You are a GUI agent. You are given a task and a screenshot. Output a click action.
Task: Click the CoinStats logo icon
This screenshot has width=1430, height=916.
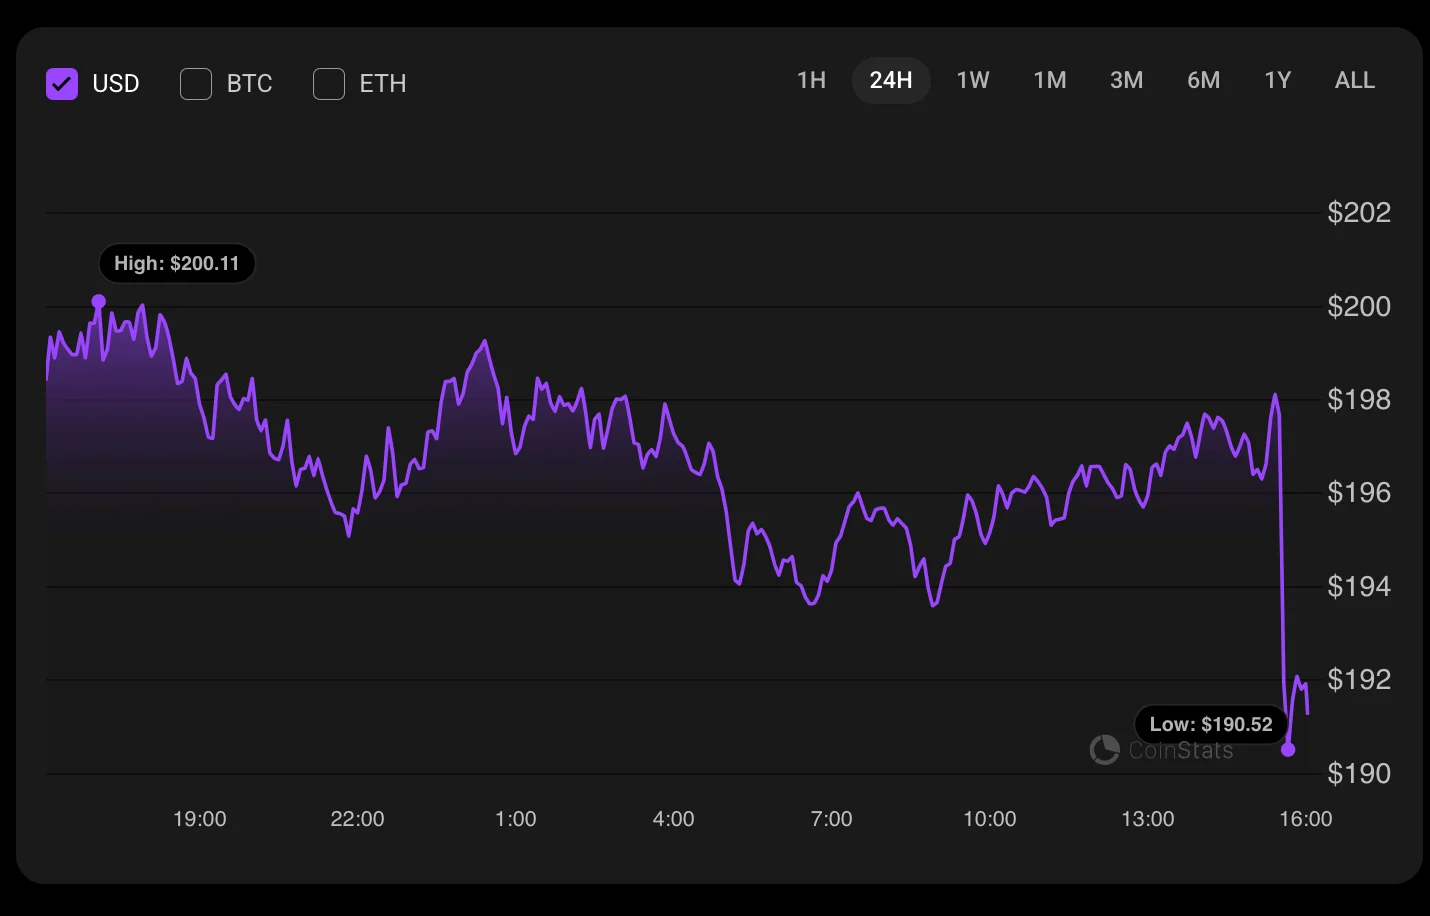pos(1104,750)
